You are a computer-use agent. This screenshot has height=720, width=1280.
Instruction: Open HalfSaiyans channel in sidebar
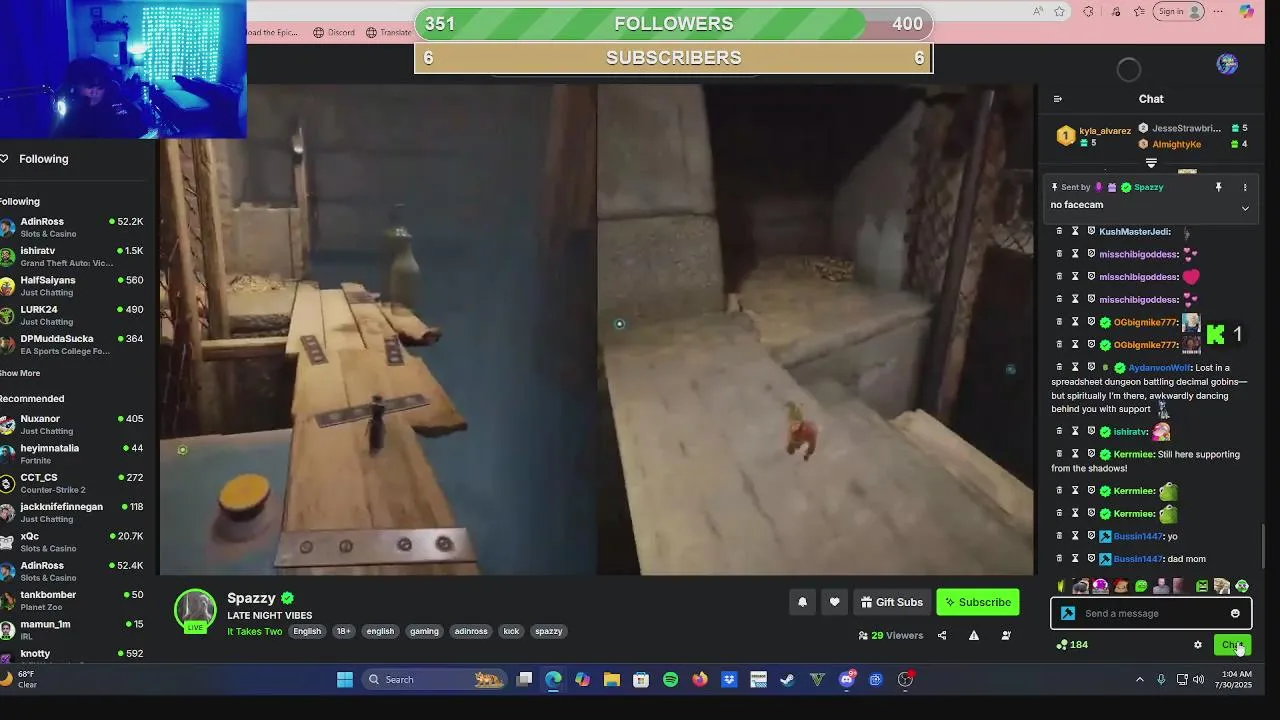click(x=72, y=286)
